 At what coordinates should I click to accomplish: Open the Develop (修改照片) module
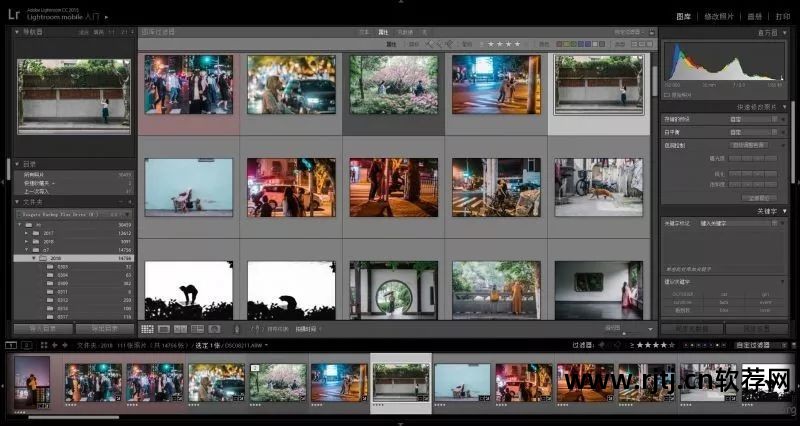click(725, 16)
